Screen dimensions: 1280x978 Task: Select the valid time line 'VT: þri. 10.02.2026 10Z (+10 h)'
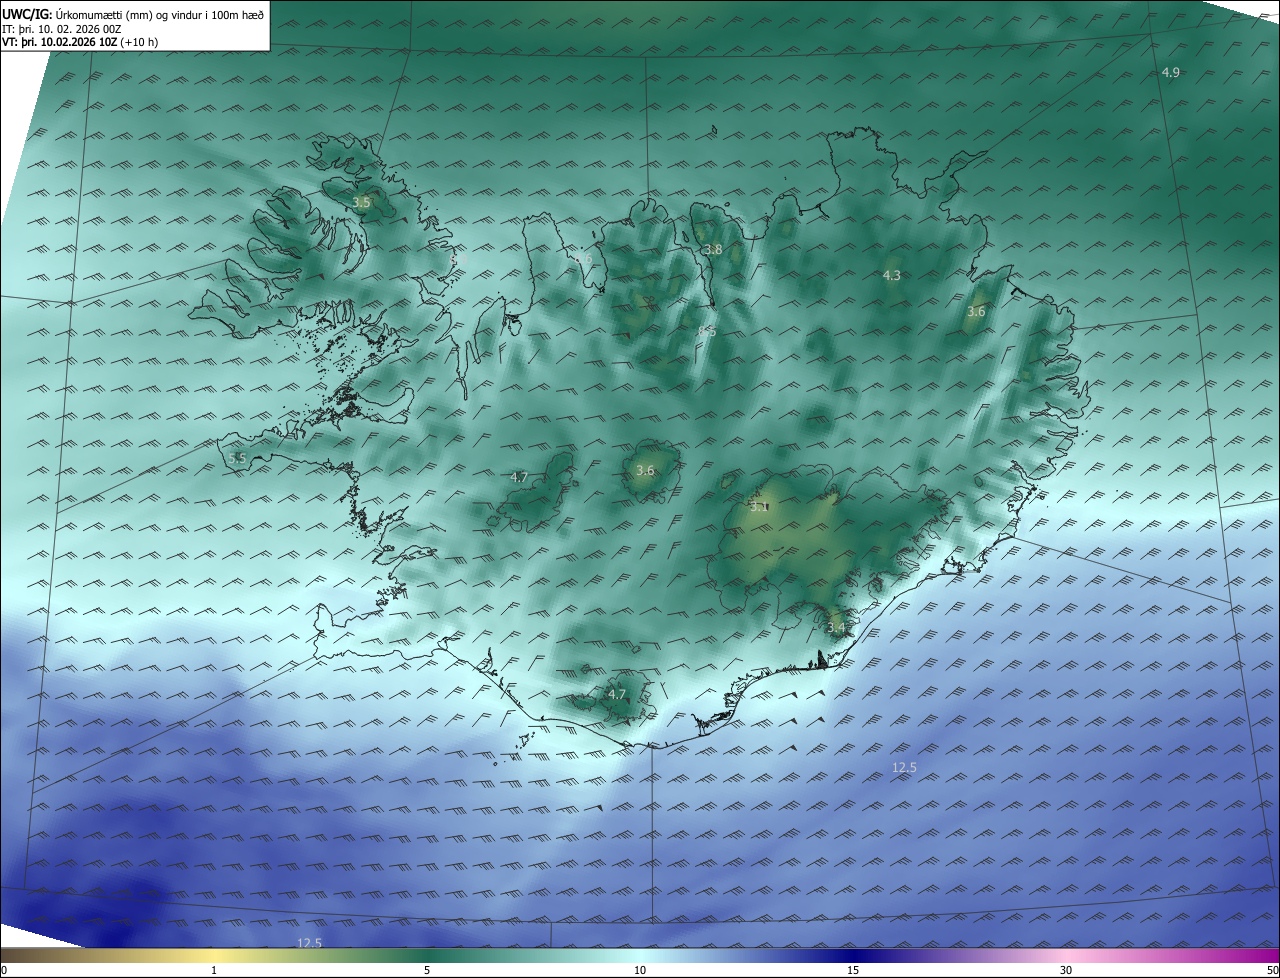click(x=80, y=42)
